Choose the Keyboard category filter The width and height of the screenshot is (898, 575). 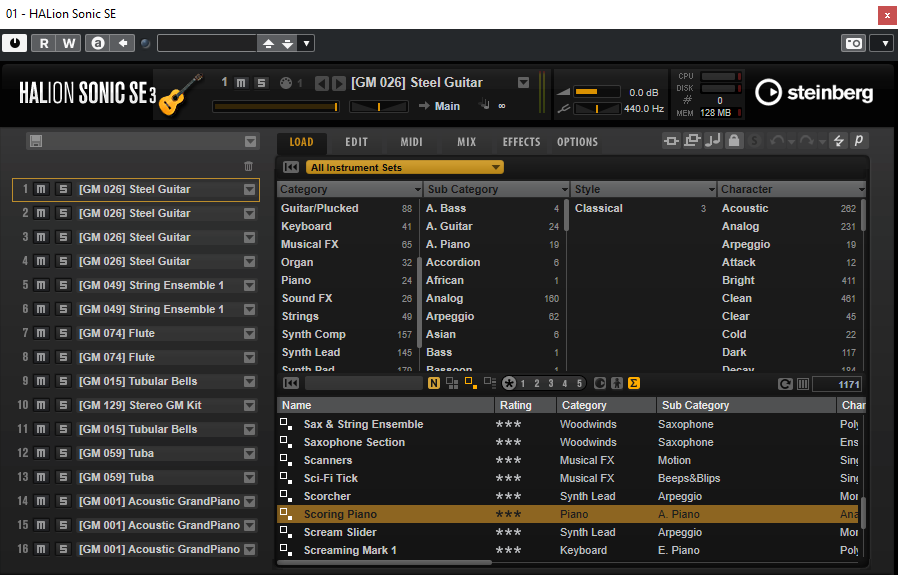pos(306,226)
